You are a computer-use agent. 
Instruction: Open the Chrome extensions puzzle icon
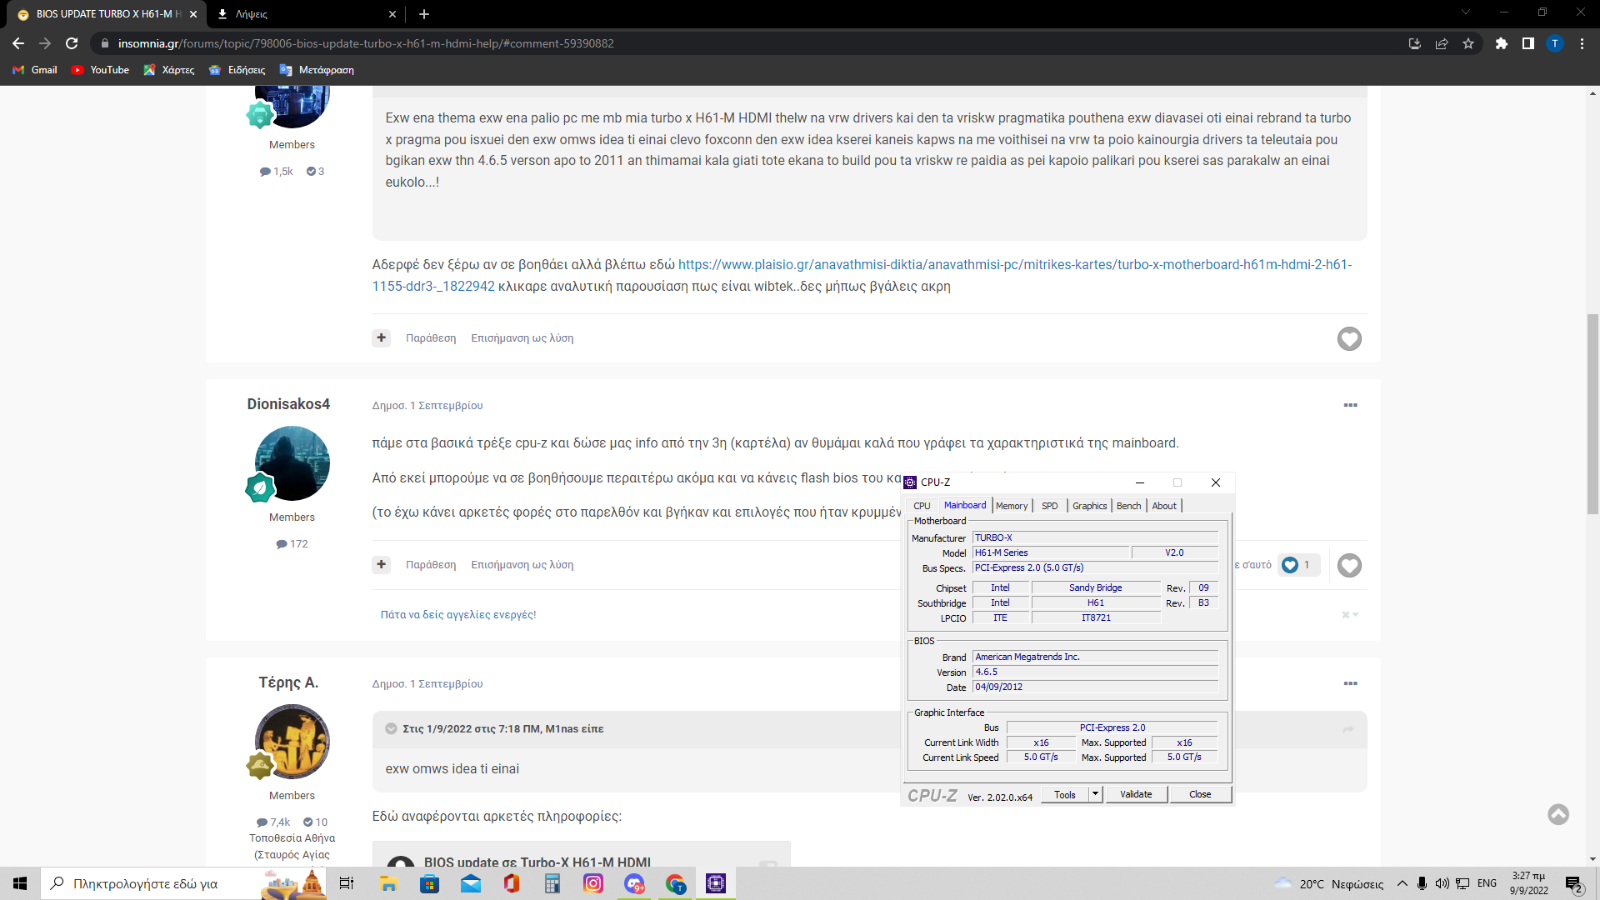click(1501, 43)
